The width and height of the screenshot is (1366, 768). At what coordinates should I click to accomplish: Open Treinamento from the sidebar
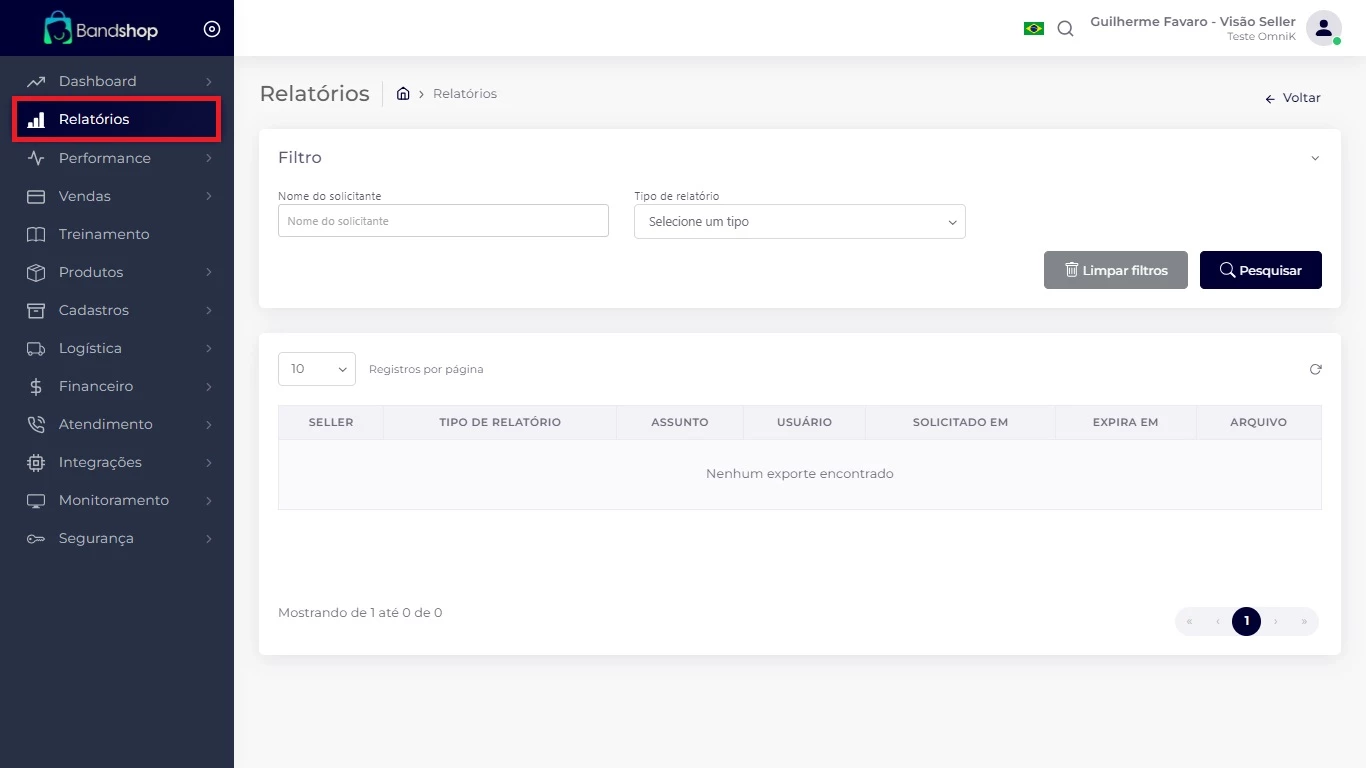point(104,234)
